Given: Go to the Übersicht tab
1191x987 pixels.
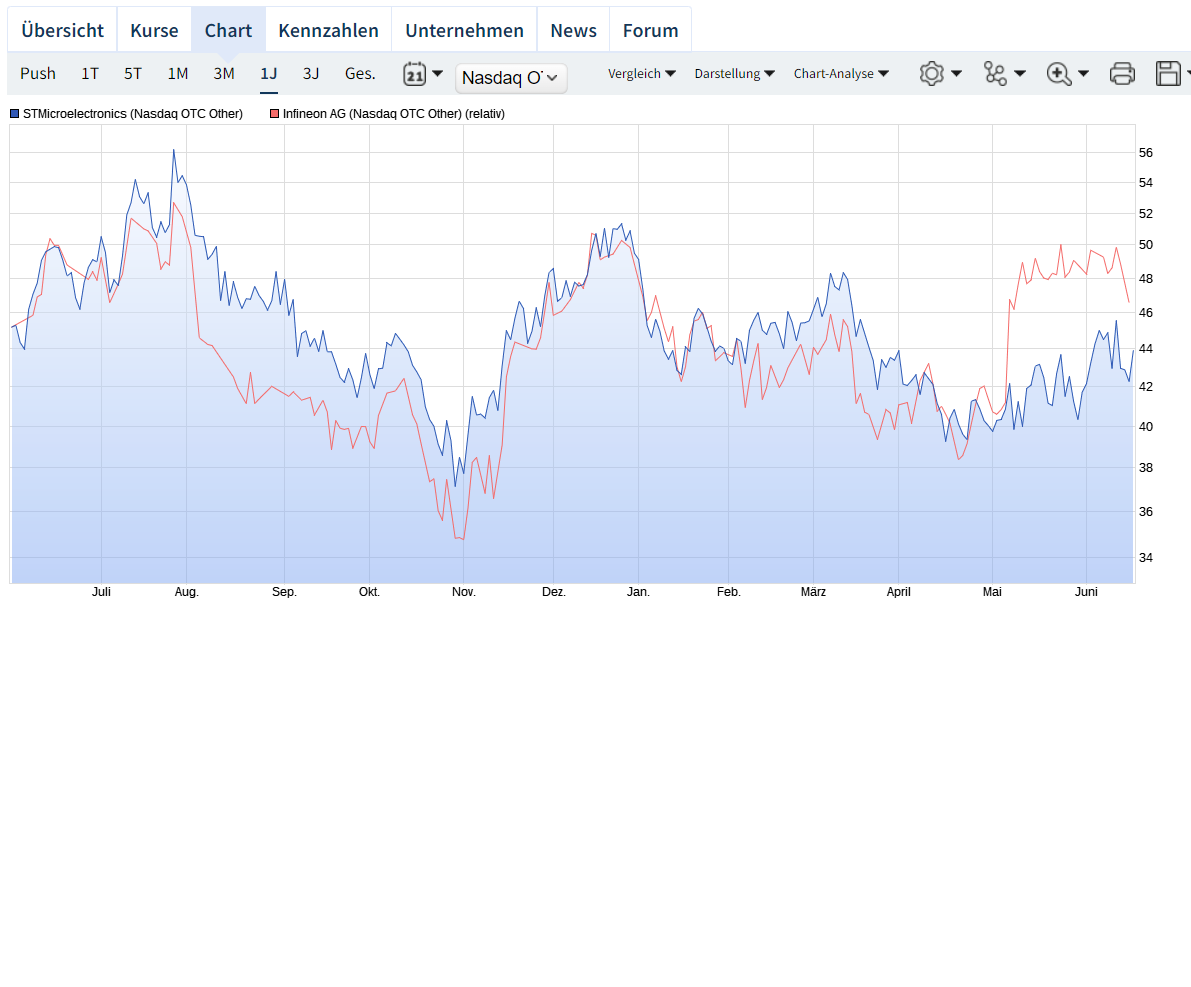Looking at the screenshot, I should coord(62,30).
